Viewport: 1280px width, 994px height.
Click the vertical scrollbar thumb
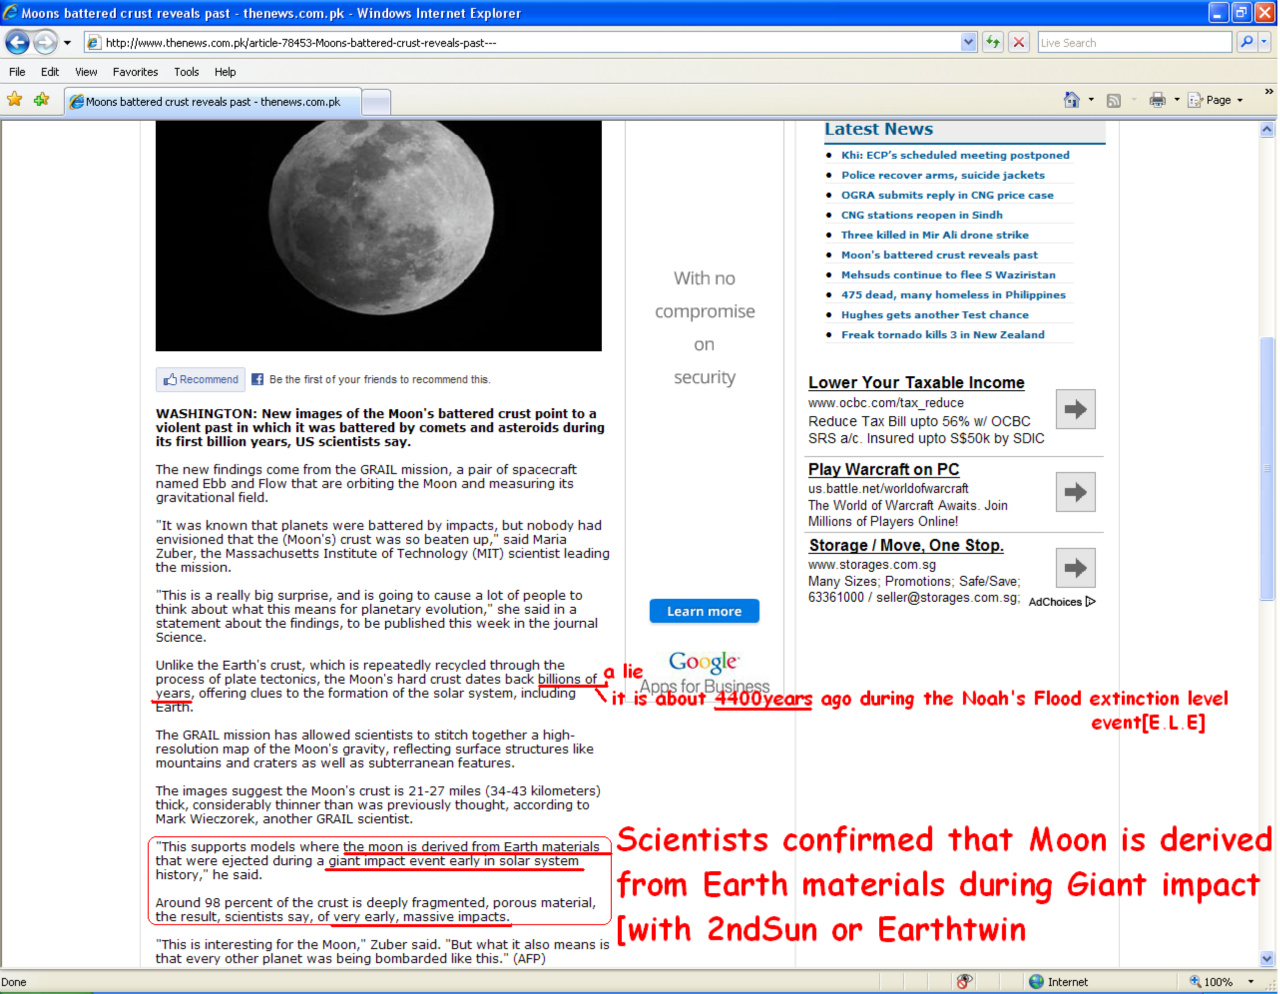(x=1267, y=469)
